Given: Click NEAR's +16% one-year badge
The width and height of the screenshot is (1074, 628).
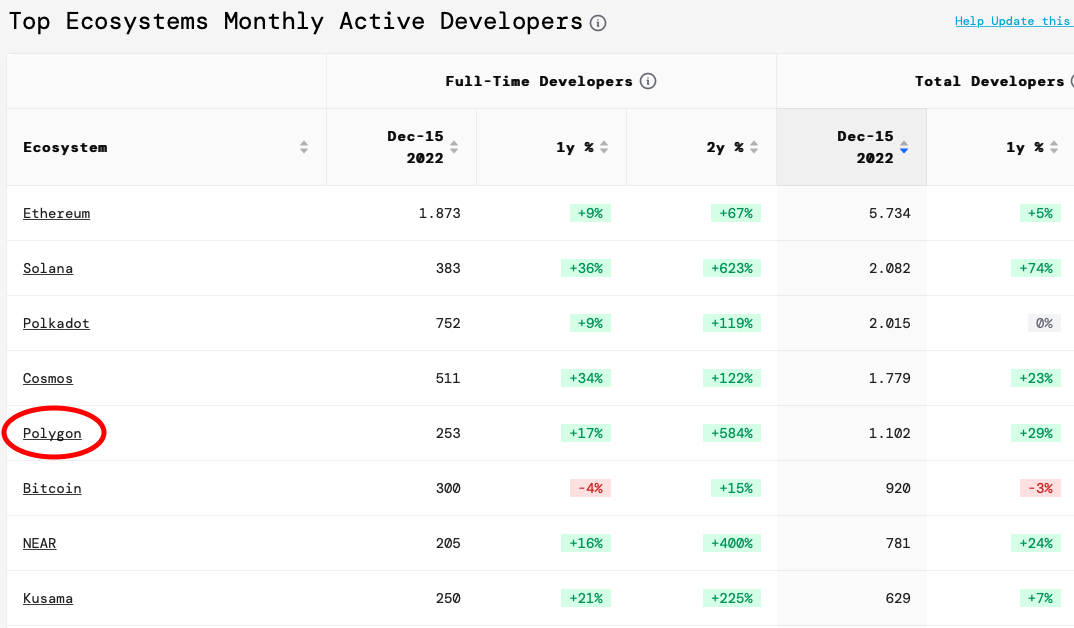Looking at the screenshot, I should coord(586,544).
